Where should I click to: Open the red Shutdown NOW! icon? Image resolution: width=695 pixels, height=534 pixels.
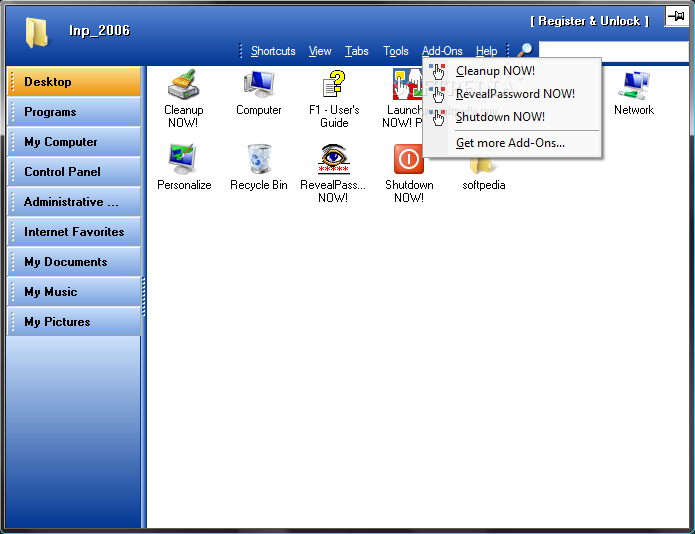(x=409, y=159)
